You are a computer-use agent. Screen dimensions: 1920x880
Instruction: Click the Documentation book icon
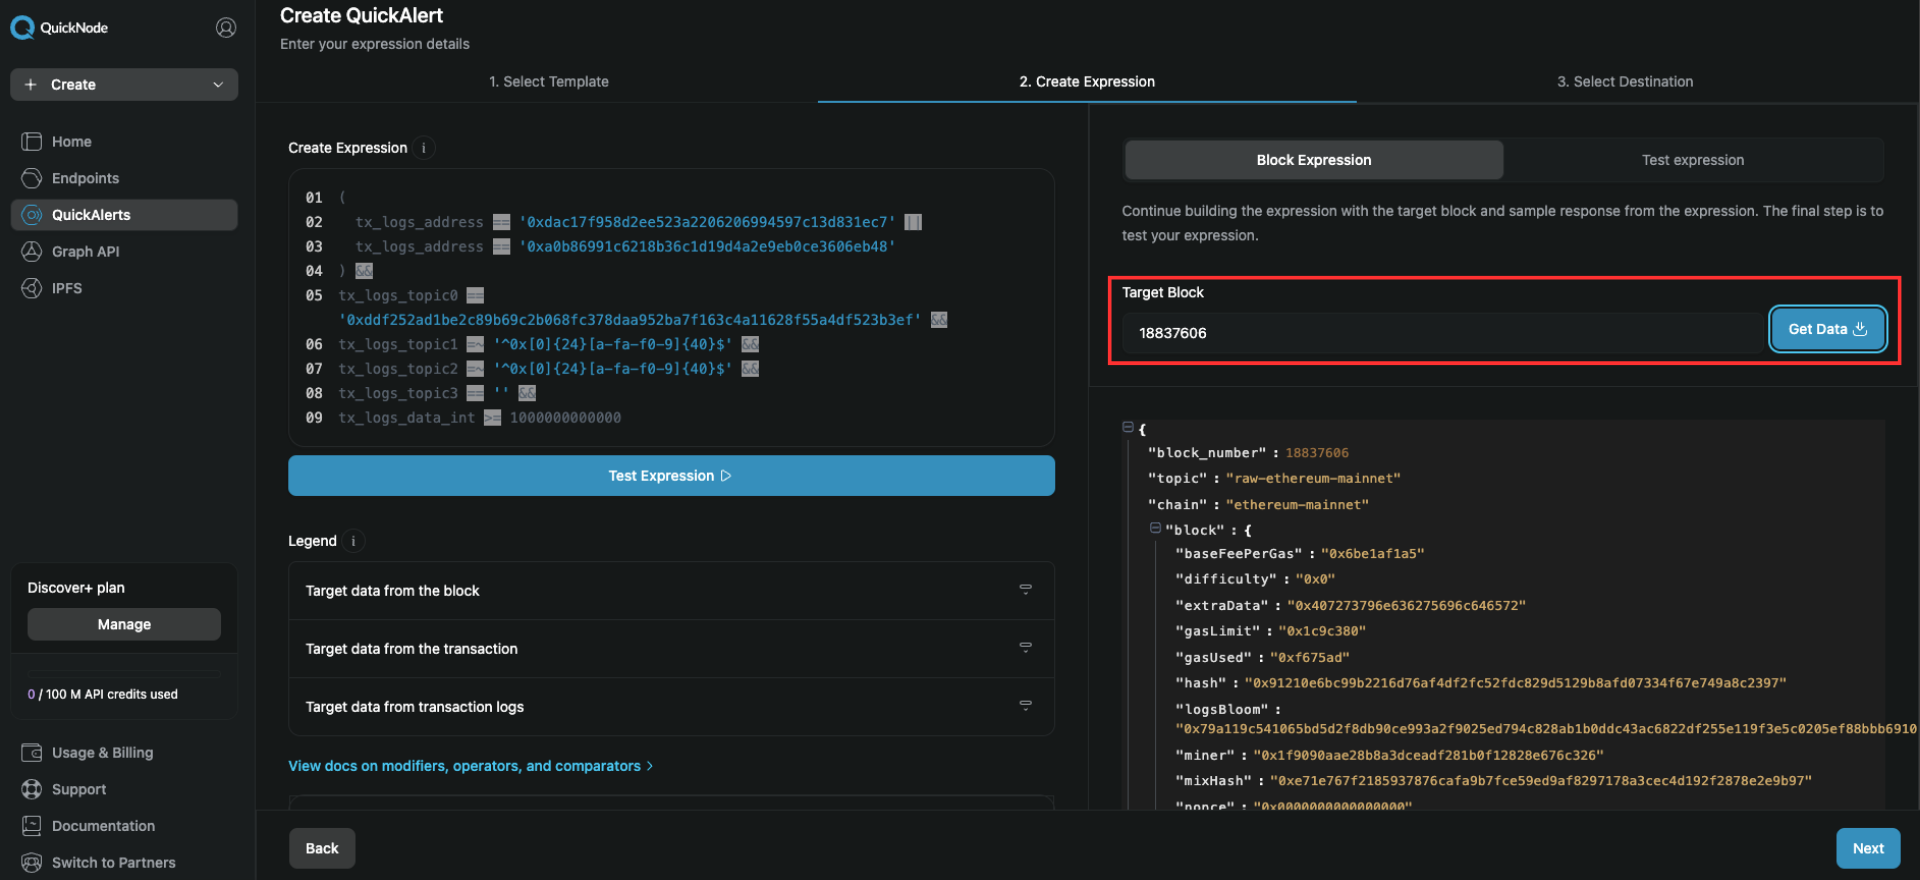[32, 826]
